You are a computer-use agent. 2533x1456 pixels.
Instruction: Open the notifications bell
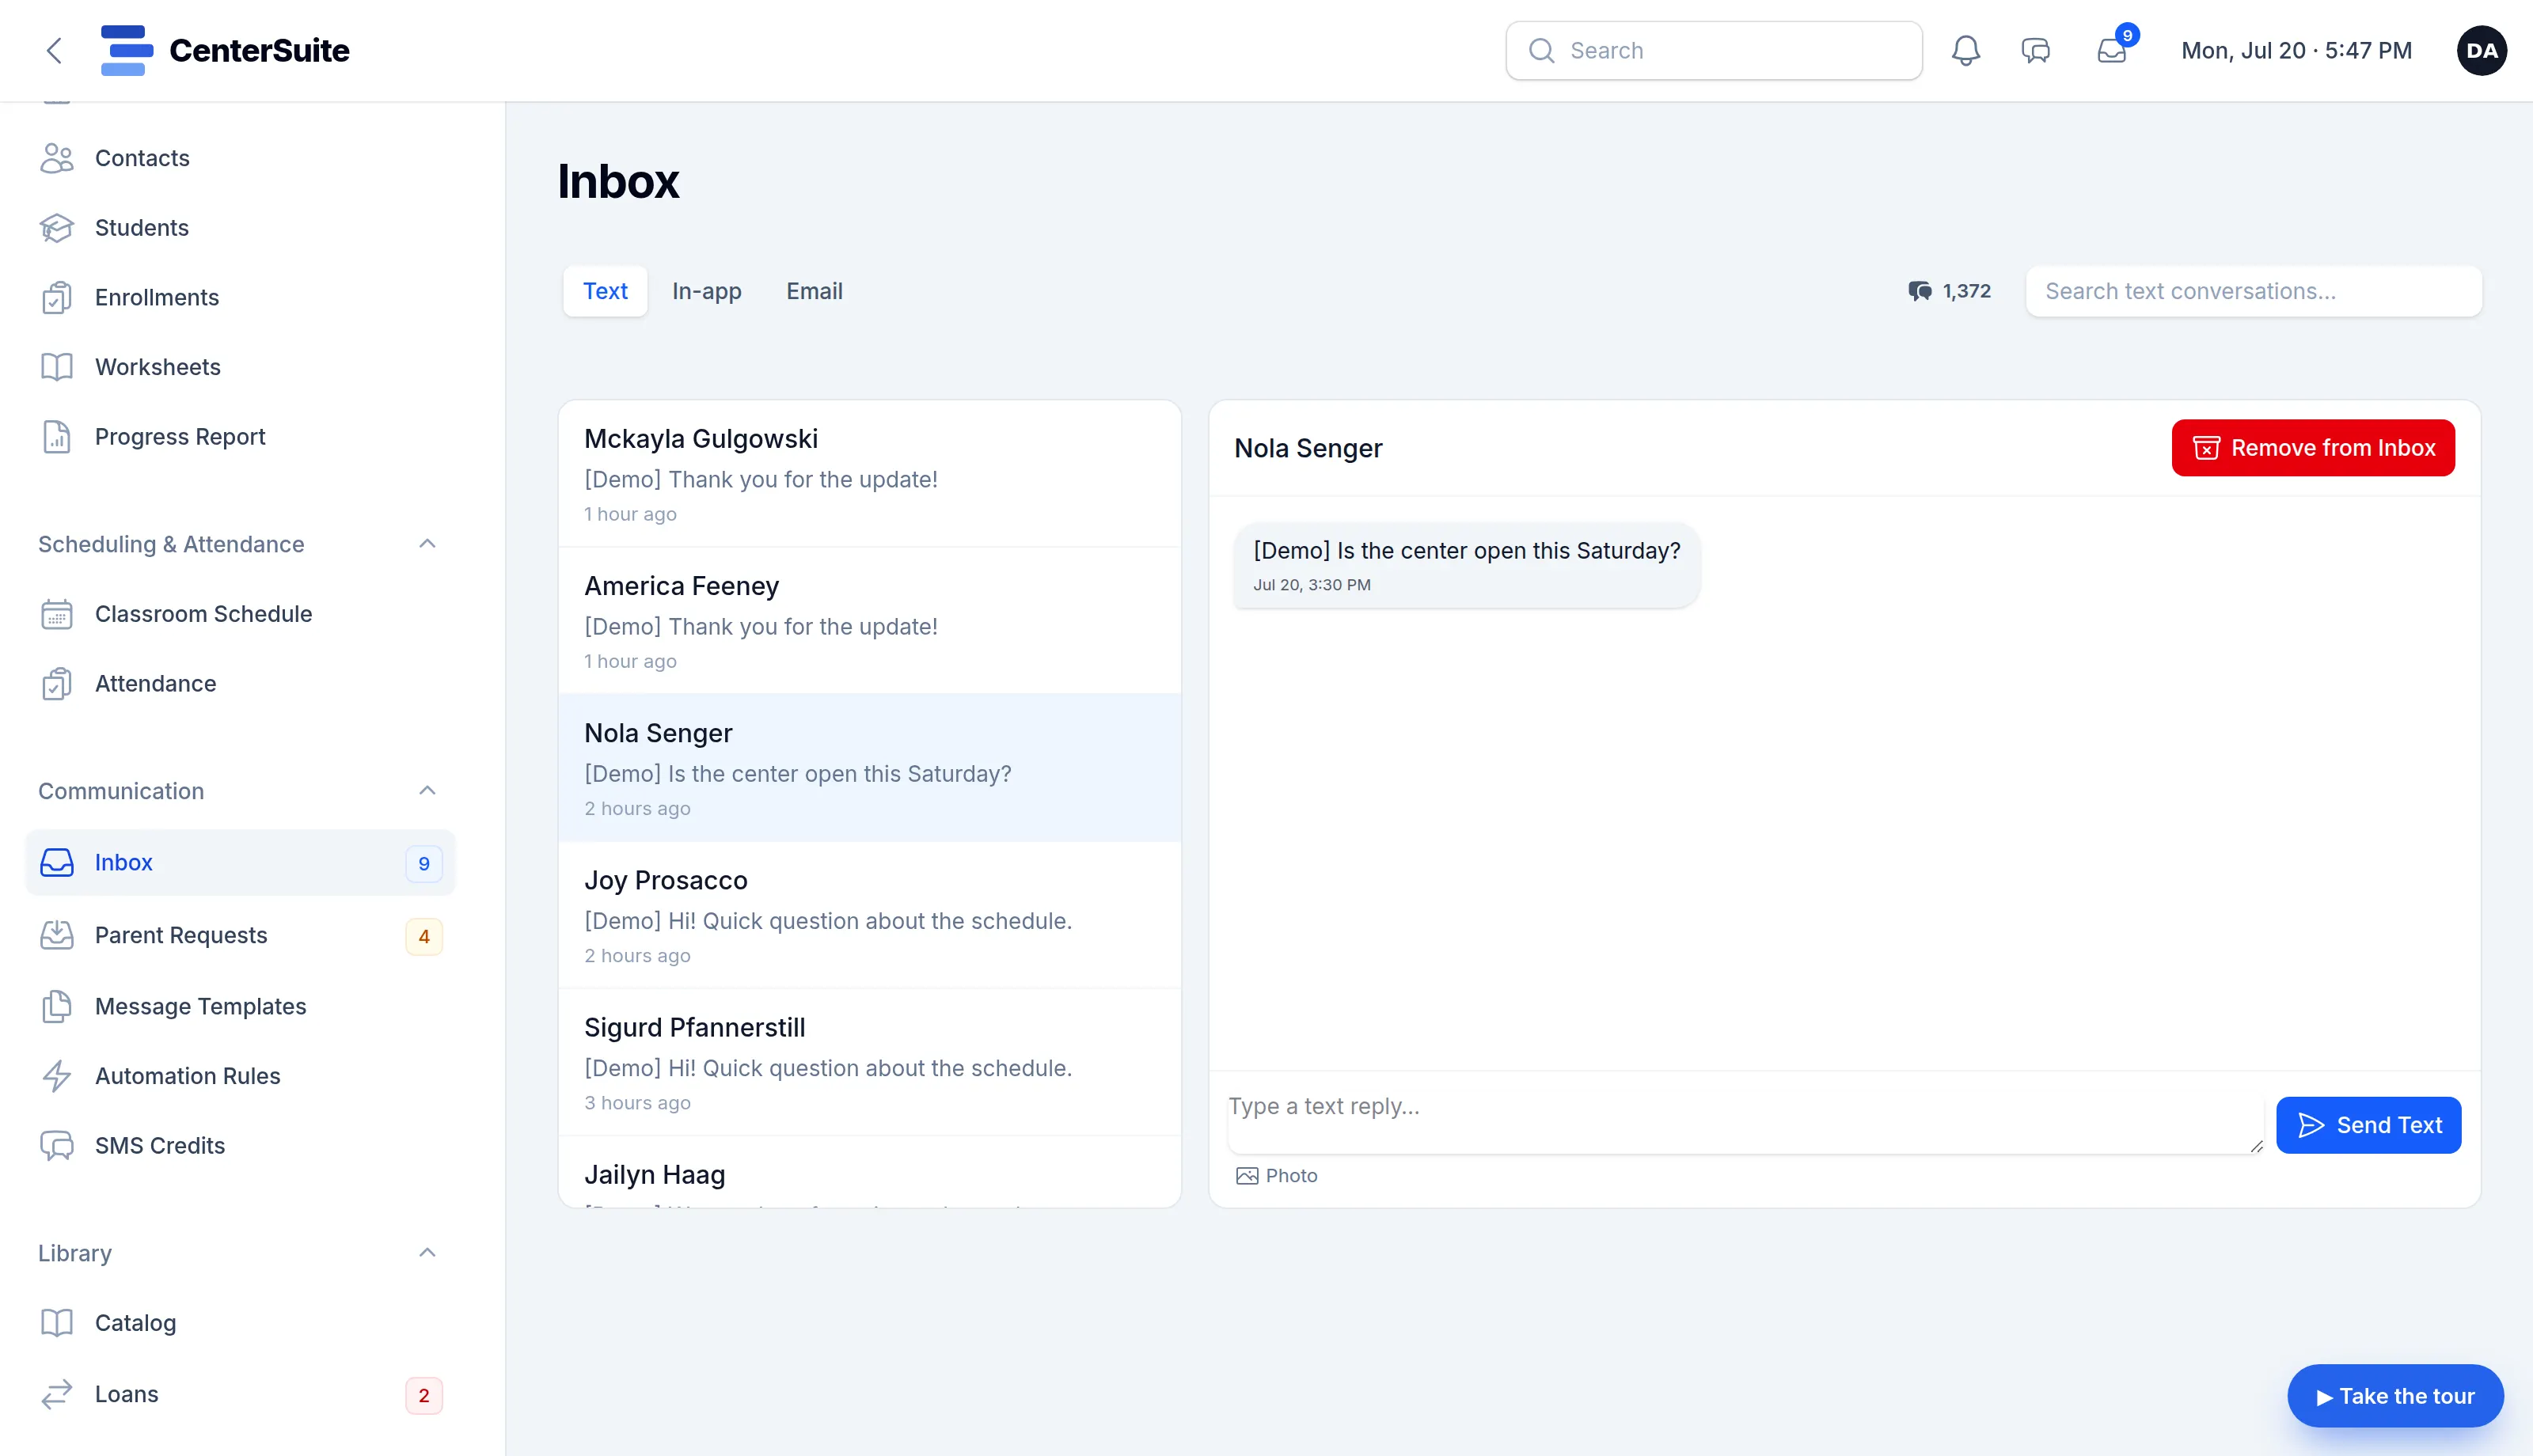click(x=1966, y=50)
